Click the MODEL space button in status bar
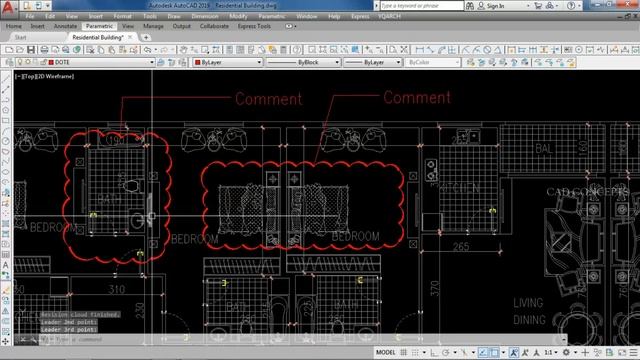The image size is (640, 360). pos(385,352)
